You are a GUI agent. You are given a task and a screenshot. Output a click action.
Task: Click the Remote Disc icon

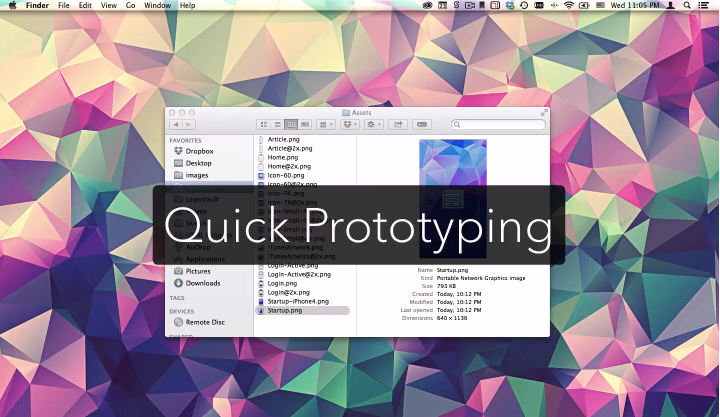[179, 322]
